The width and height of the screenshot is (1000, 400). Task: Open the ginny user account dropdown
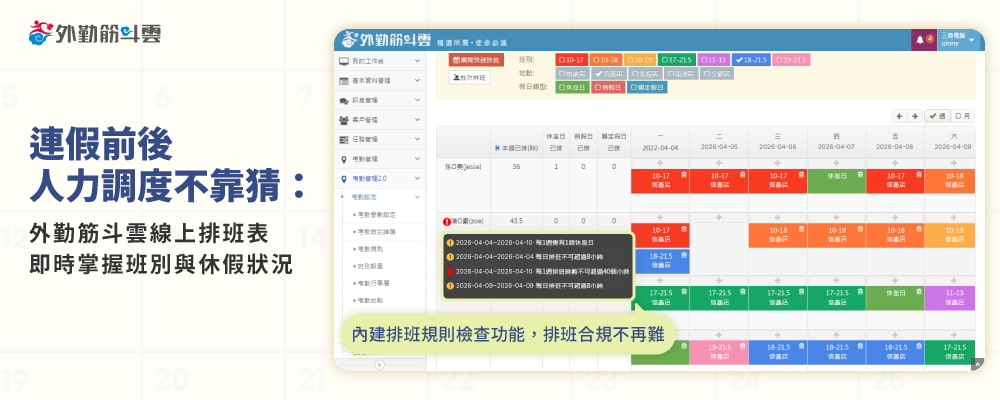958,40
